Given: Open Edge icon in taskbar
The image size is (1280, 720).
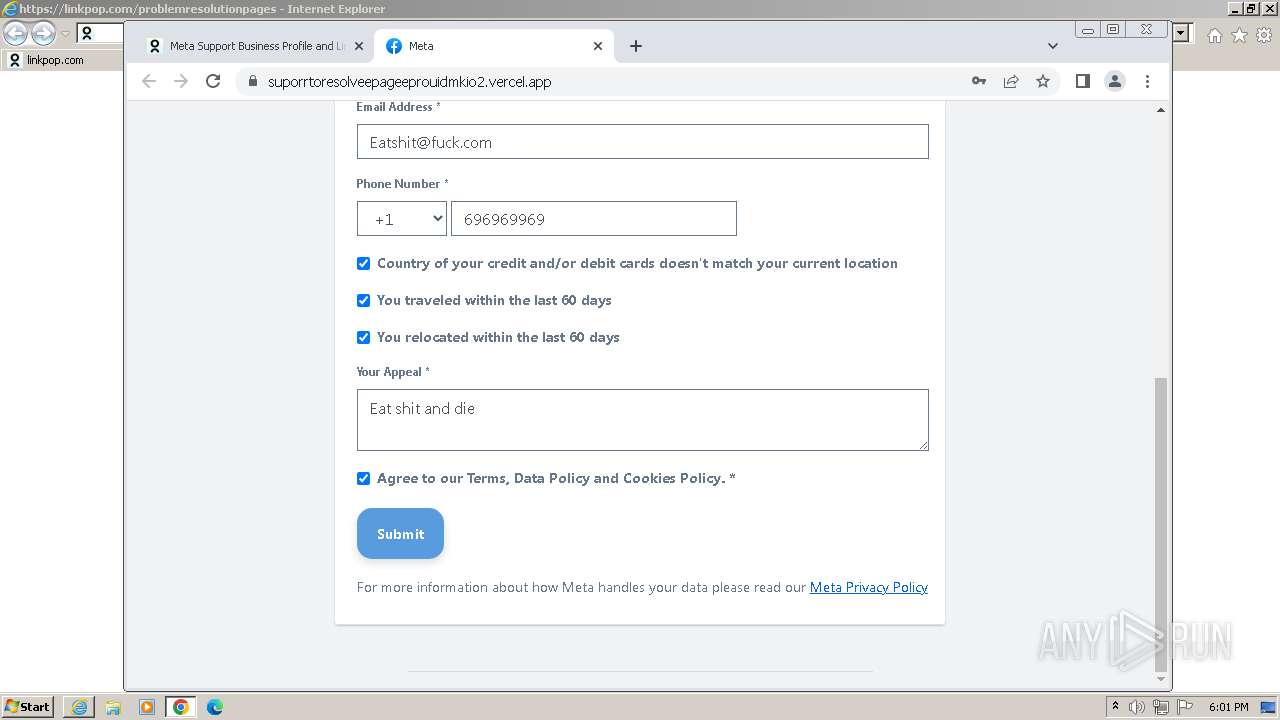Looking at the screenshot, I should pyautogui.click(x=215, y=707).
